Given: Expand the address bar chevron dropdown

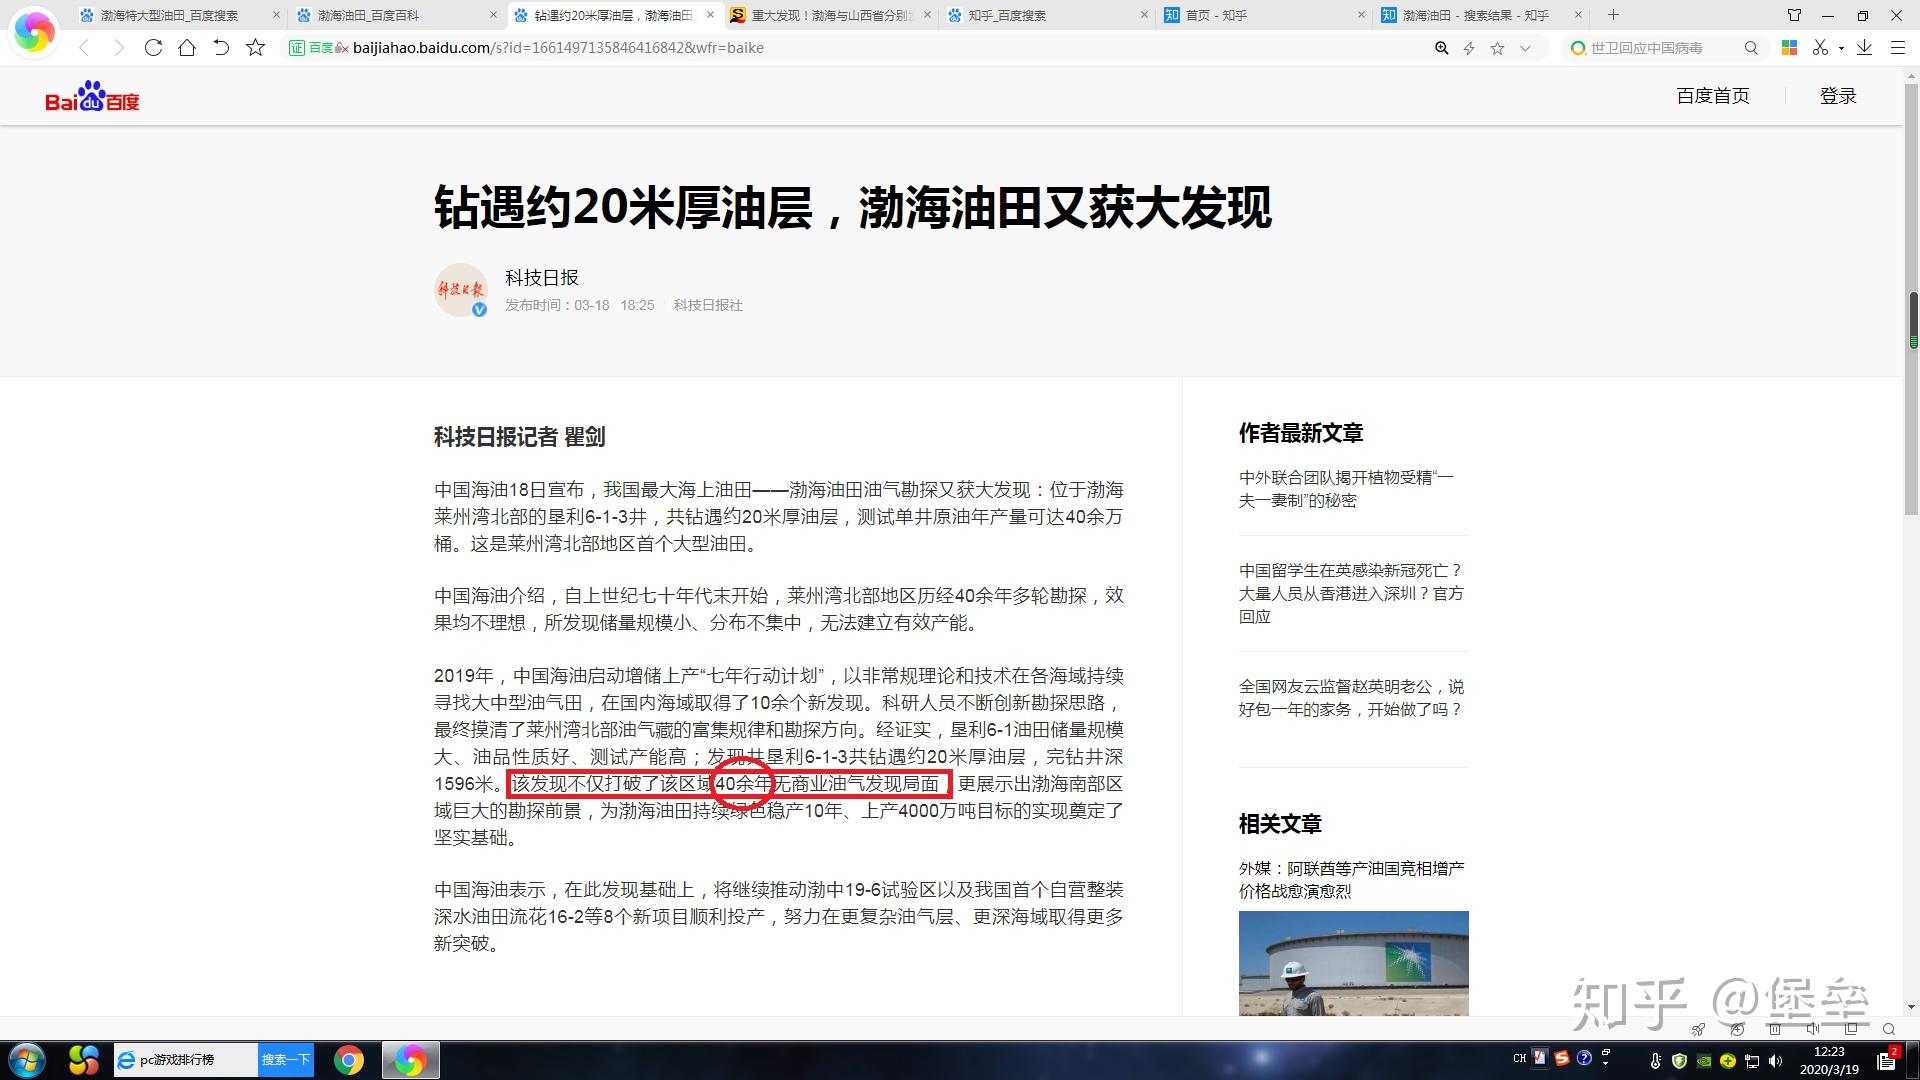Looking at the screenshot, I should coord(1525,48).
